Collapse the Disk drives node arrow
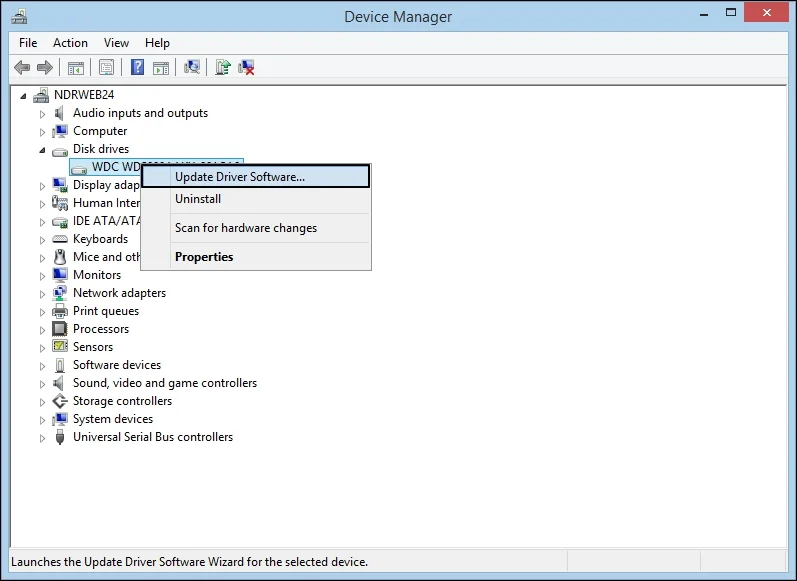The height and width of the screenshot is (581, 797). (x=42, y=150)
